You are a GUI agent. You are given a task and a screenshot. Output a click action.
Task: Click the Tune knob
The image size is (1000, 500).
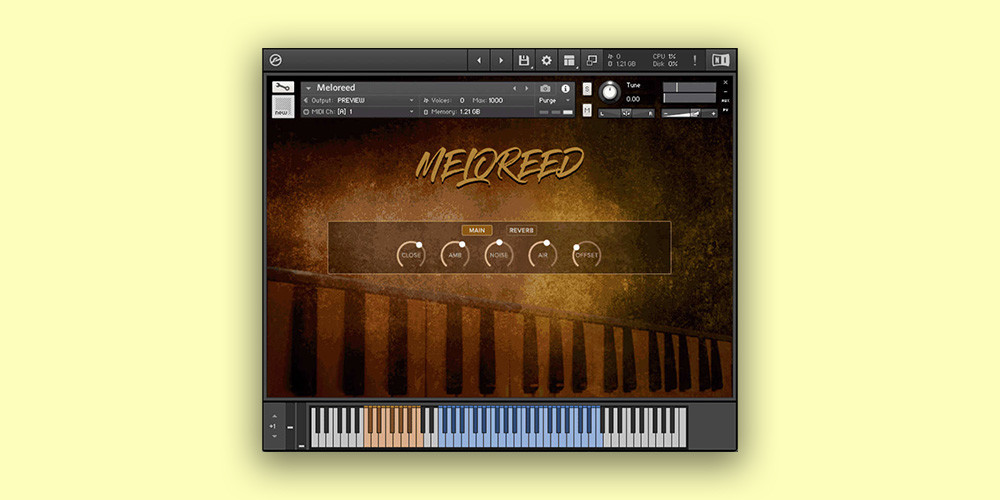(609, 91)
